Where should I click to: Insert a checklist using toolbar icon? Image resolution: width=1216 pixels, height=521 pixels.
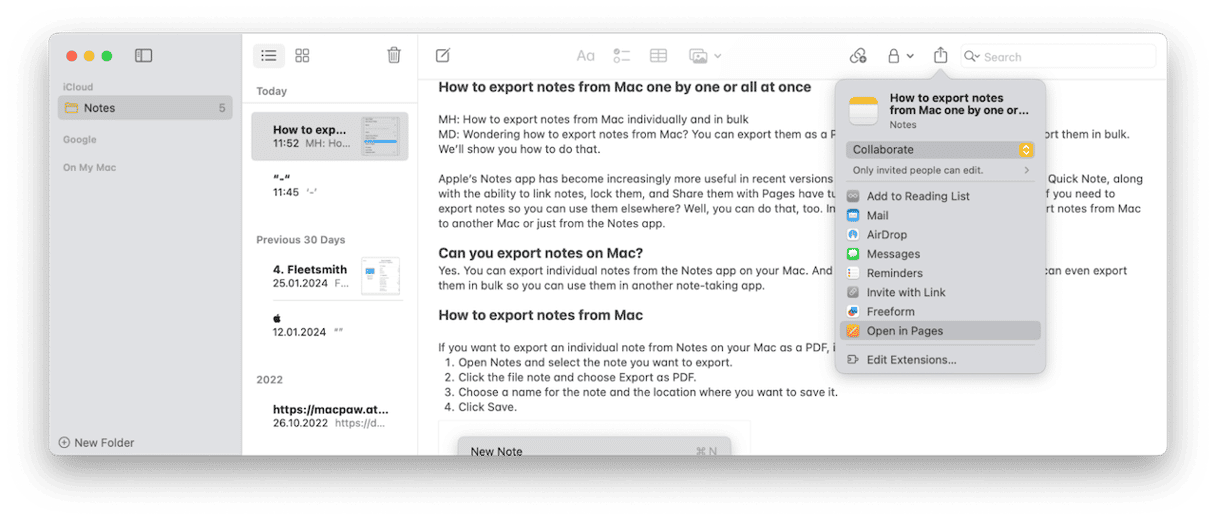click(x=621, y=56)
